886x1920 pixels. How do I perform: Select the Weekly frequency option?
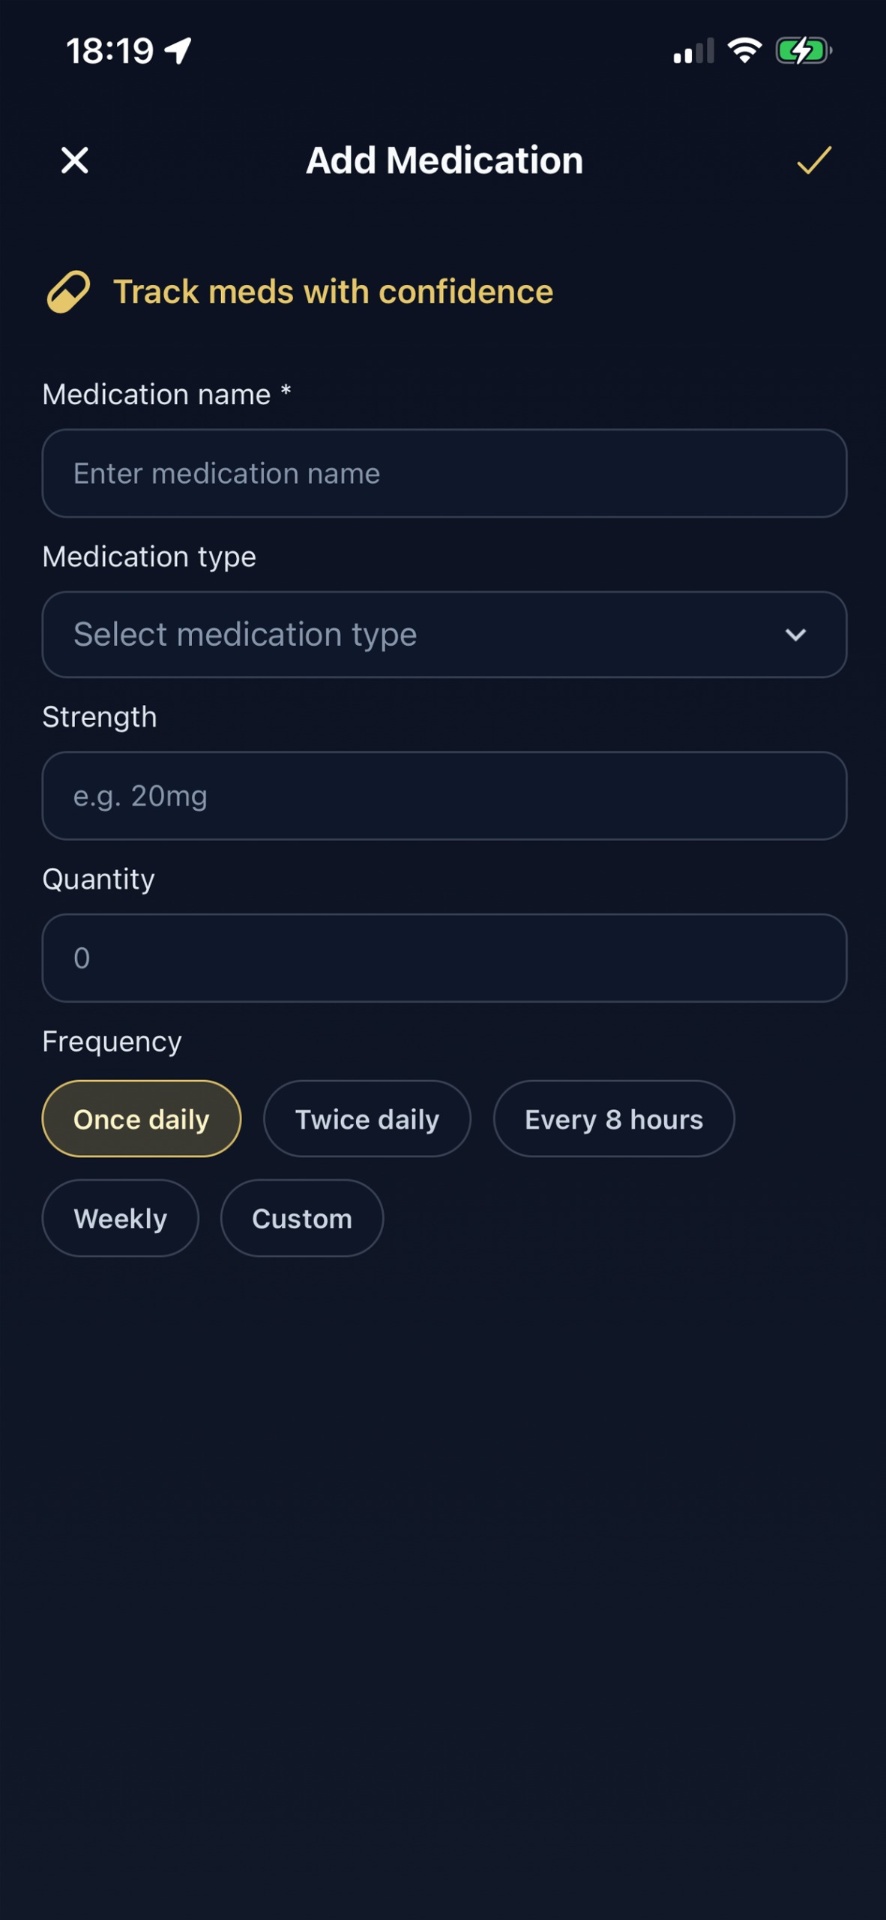pos(120,1218)
